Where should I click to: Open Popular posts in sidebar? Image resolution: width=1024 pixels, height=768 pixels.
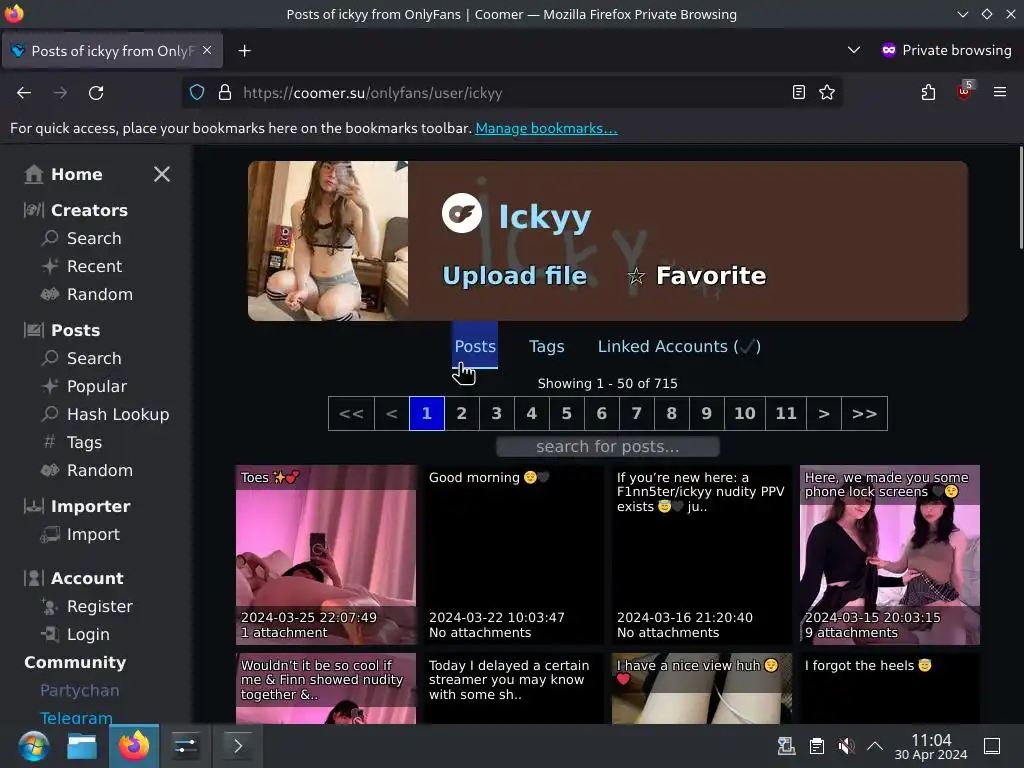click(97, 387)
